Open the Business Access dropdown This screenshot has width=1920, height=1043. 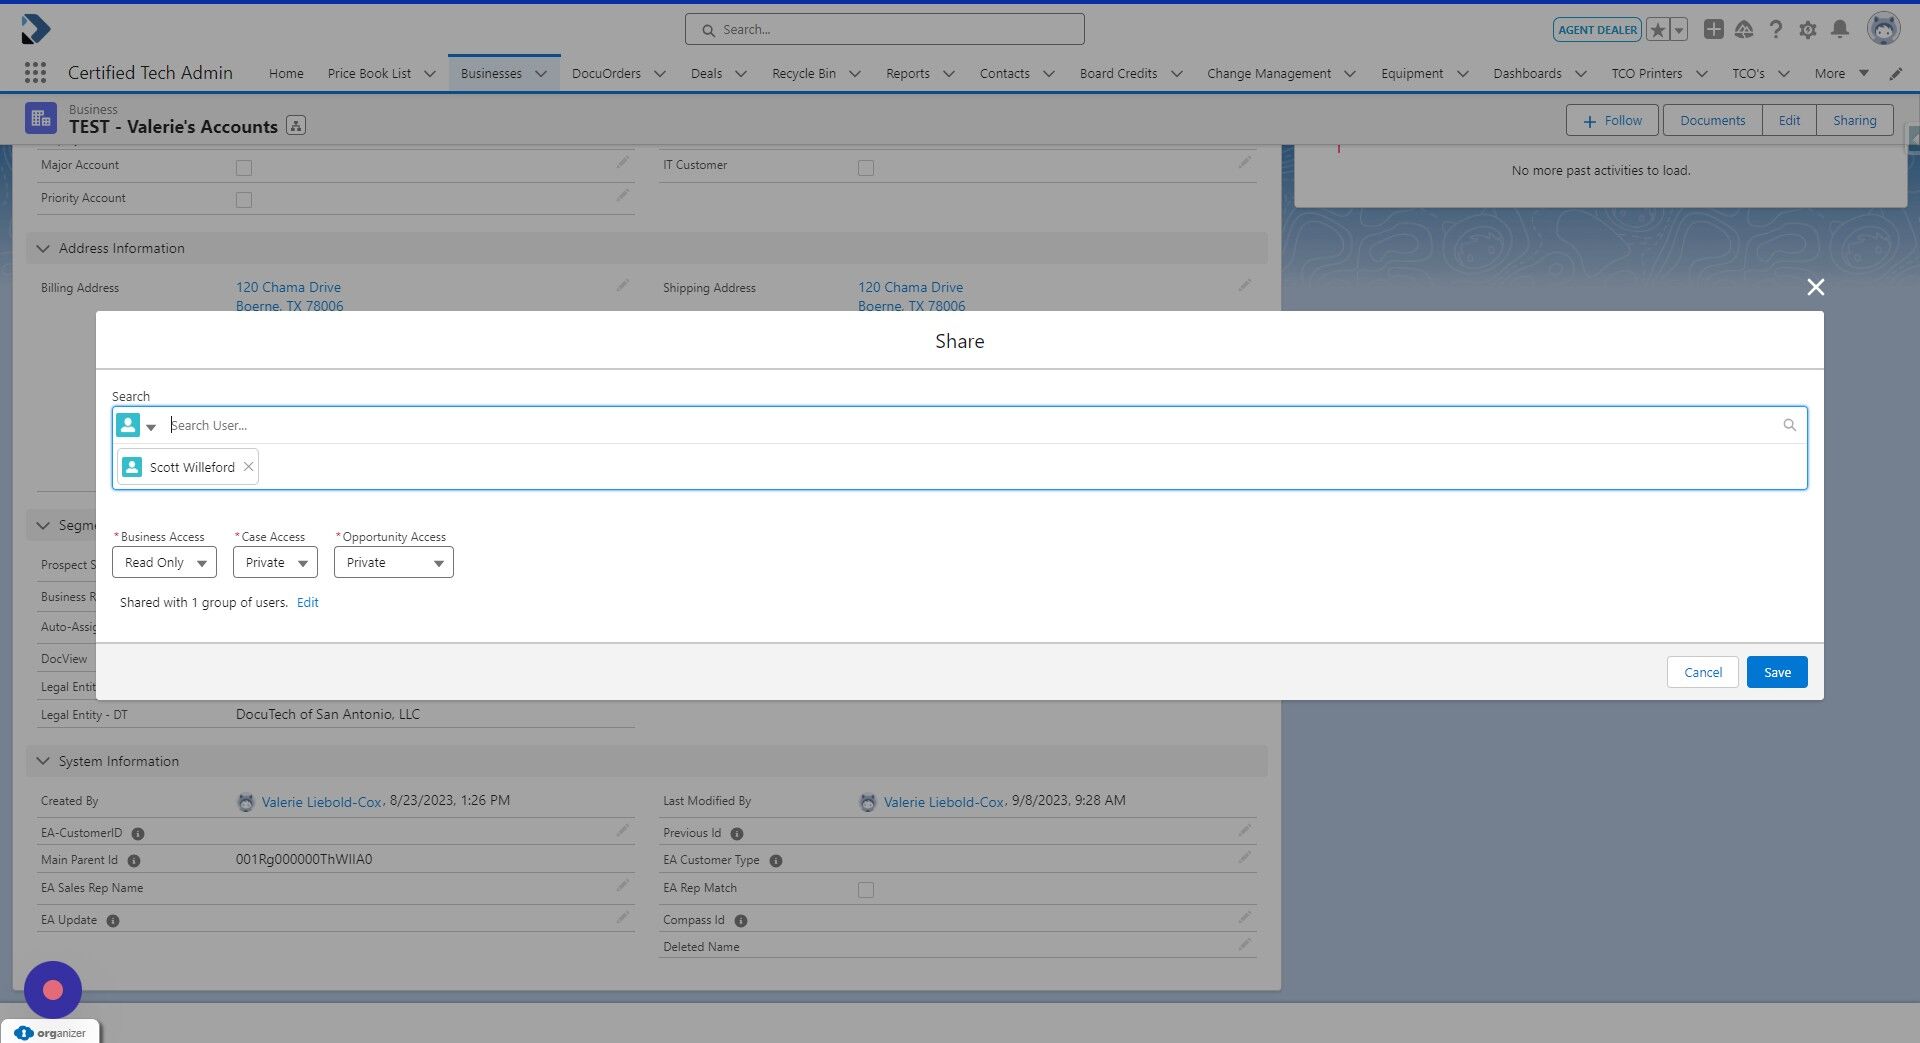pos(164,562)
